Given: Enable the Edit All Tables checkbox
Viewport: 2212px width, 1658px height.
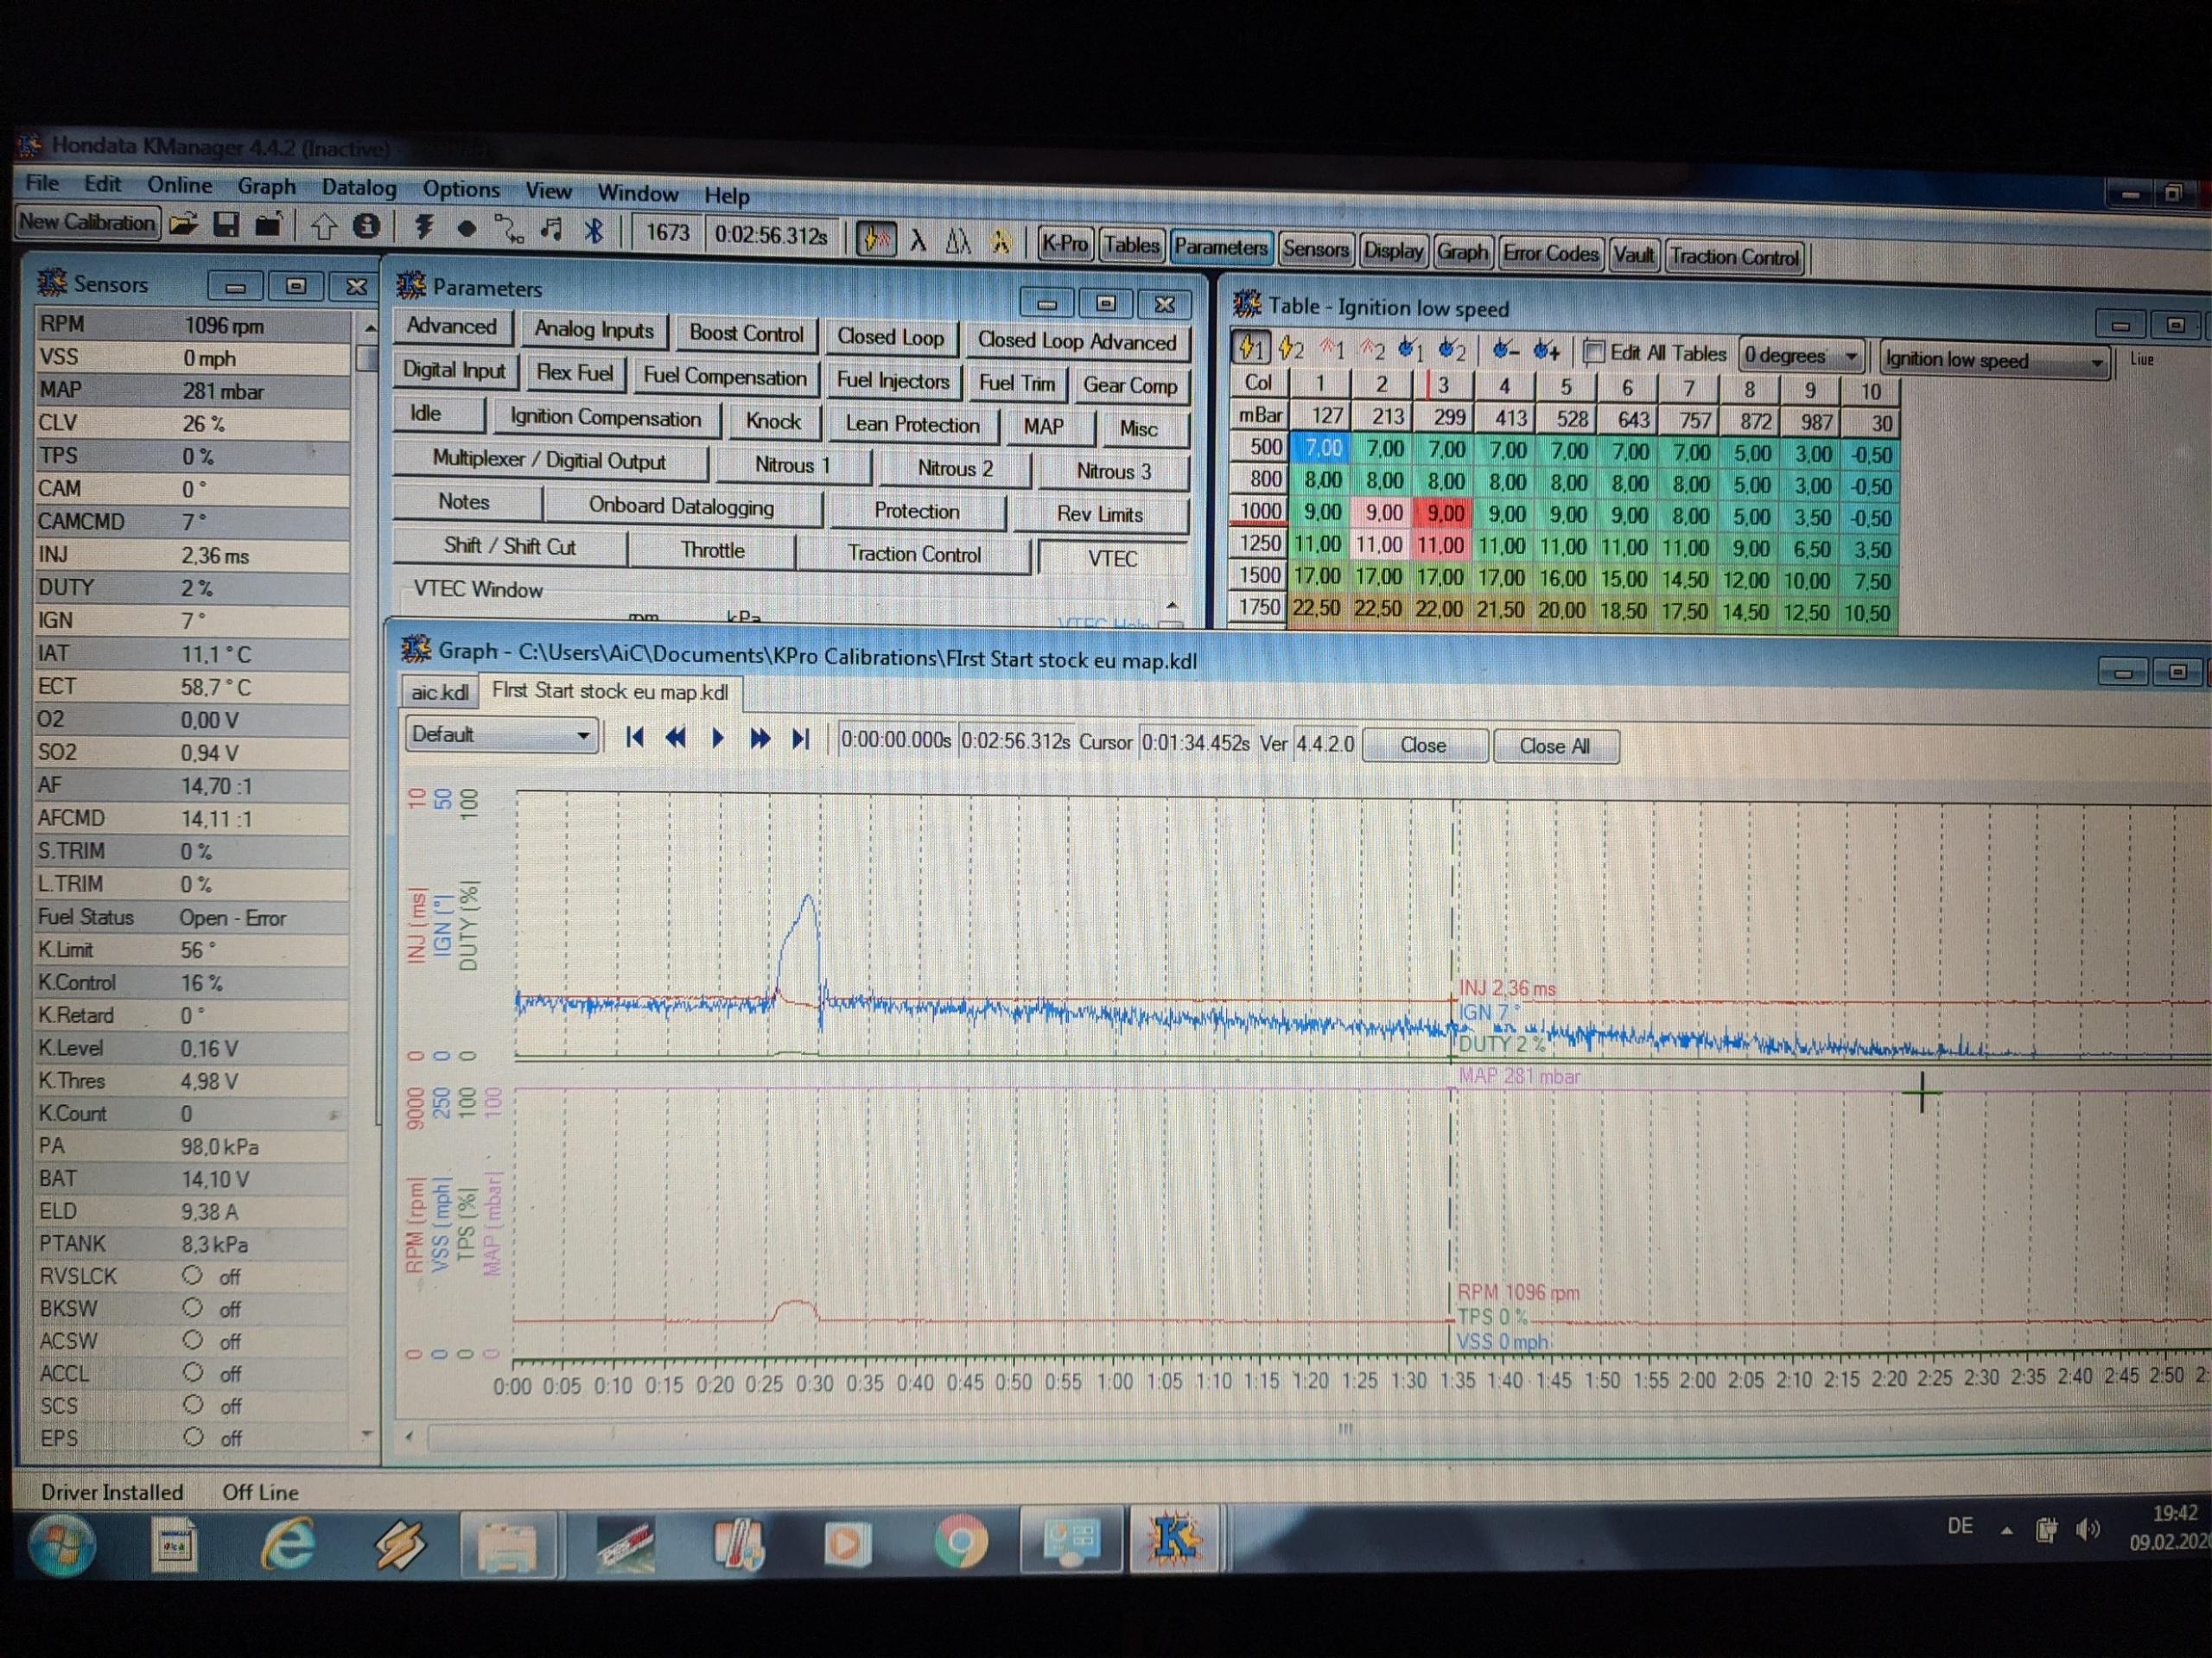Looking at the screenshot, I should 1594,351.
